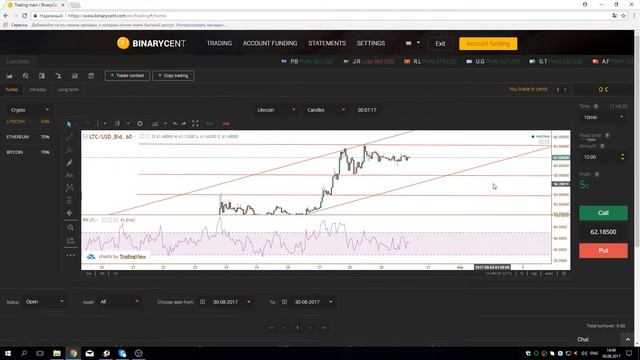Open chart settings gear above chart
This screenshot has width=640, height=360.
[140, 123]
